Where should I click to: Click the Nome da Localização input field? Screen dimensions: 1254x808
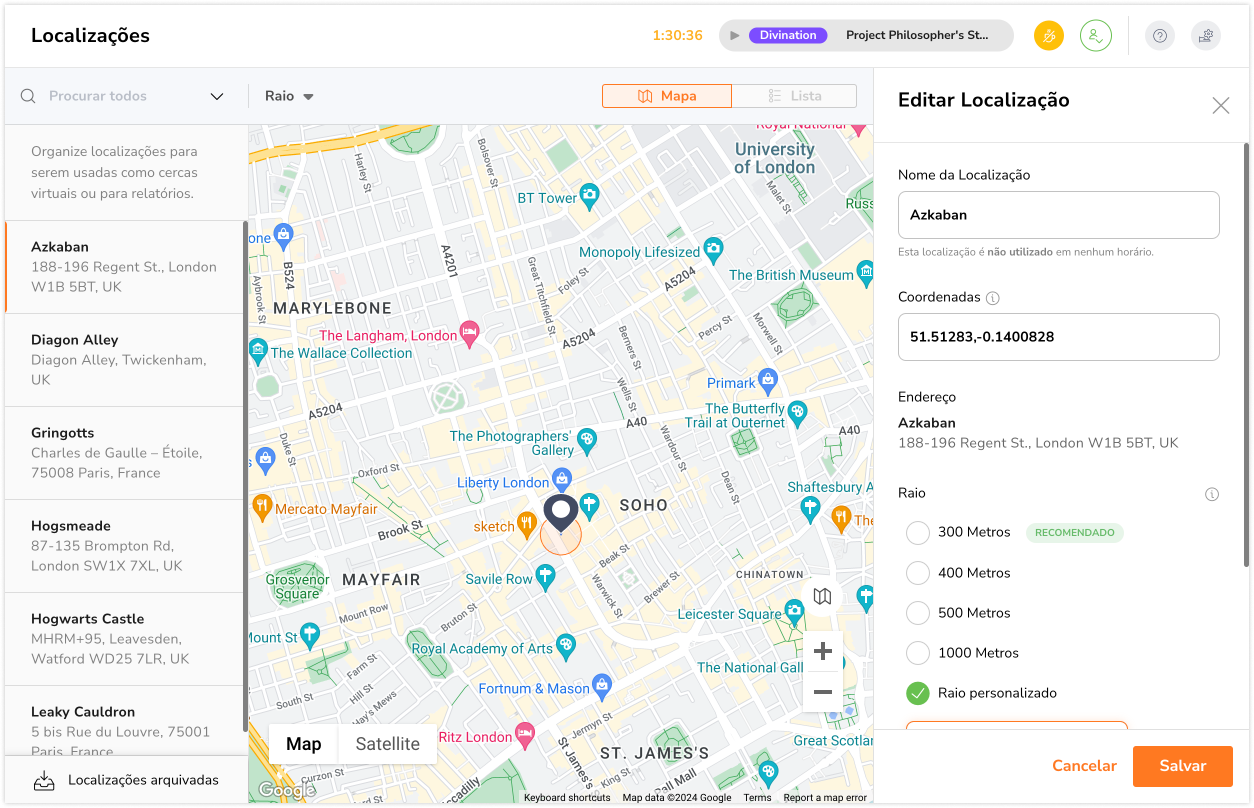pyautogui.click(x=1058, y=215)
